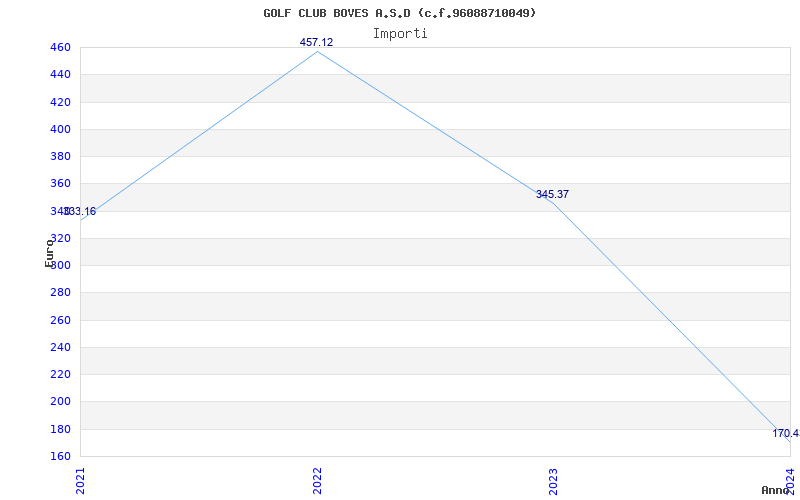This screenshot has height=500, width=800.
Task: Click the Anno x-axis title
Action: click(x=776, y=490)
